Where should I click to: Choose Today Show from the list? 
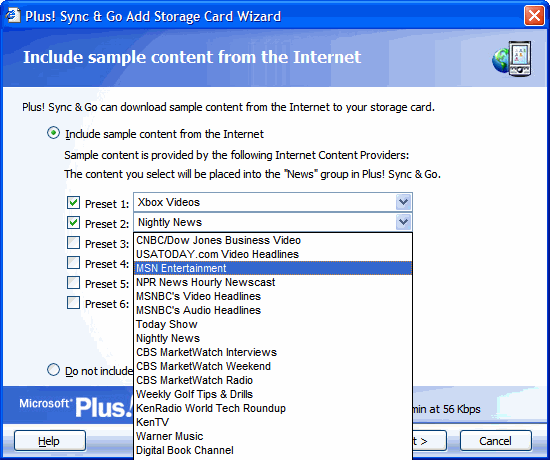(273, 325)
